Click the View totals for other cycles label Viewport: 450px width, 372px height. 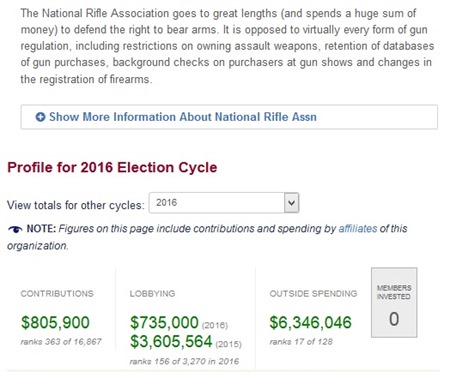click(x=76, y=205)
